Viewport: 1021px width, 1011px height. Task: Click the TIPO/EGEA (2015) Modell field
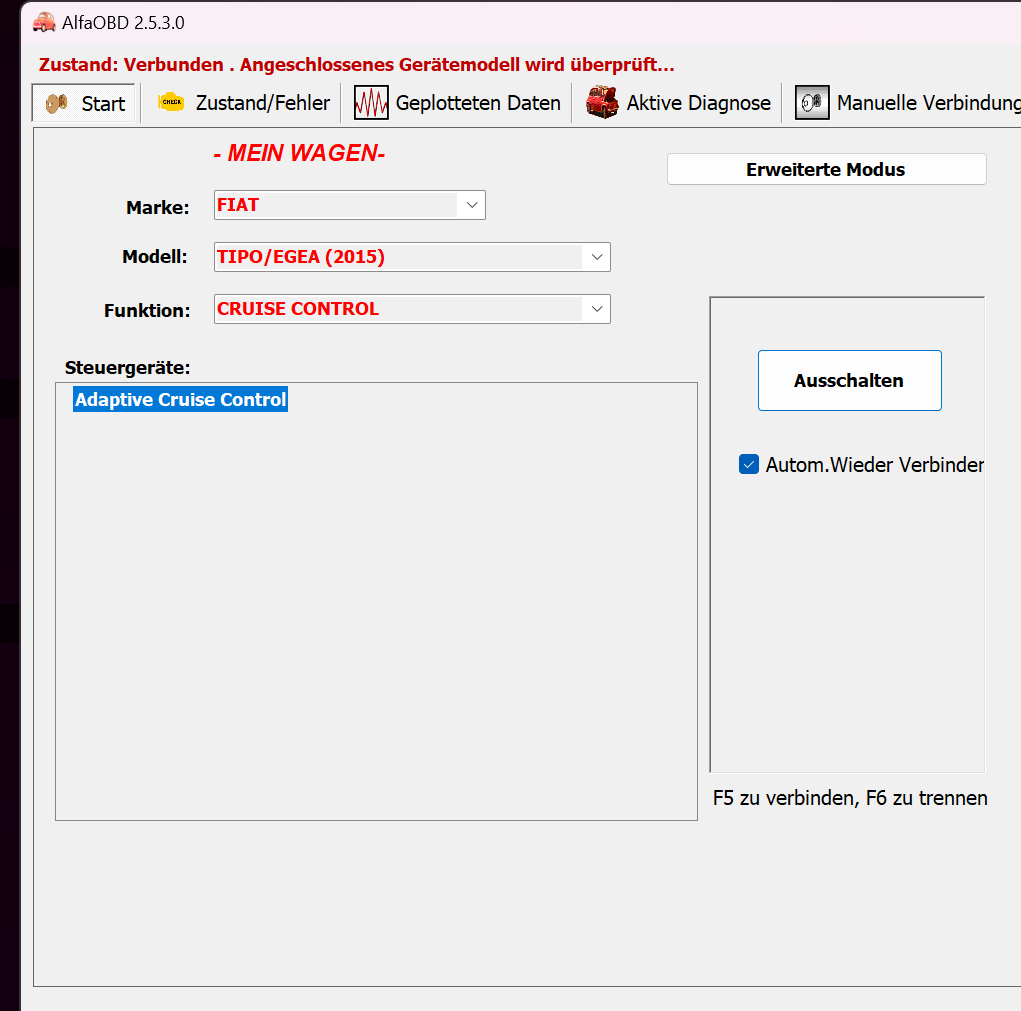(x=301, y=257)
